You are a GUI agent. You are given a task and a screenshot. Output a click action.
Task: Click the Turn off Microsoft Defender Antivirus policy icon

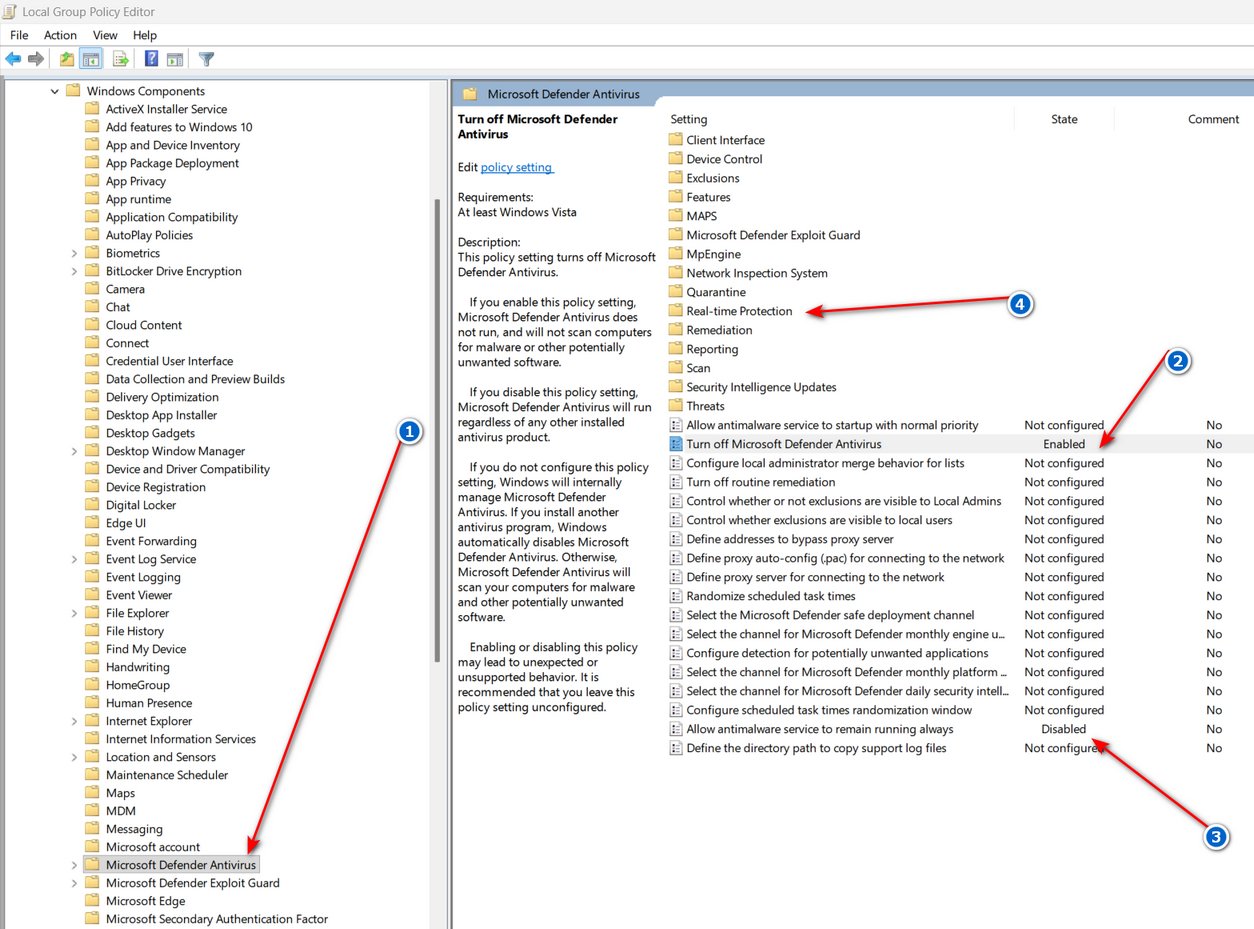(676, 444)
